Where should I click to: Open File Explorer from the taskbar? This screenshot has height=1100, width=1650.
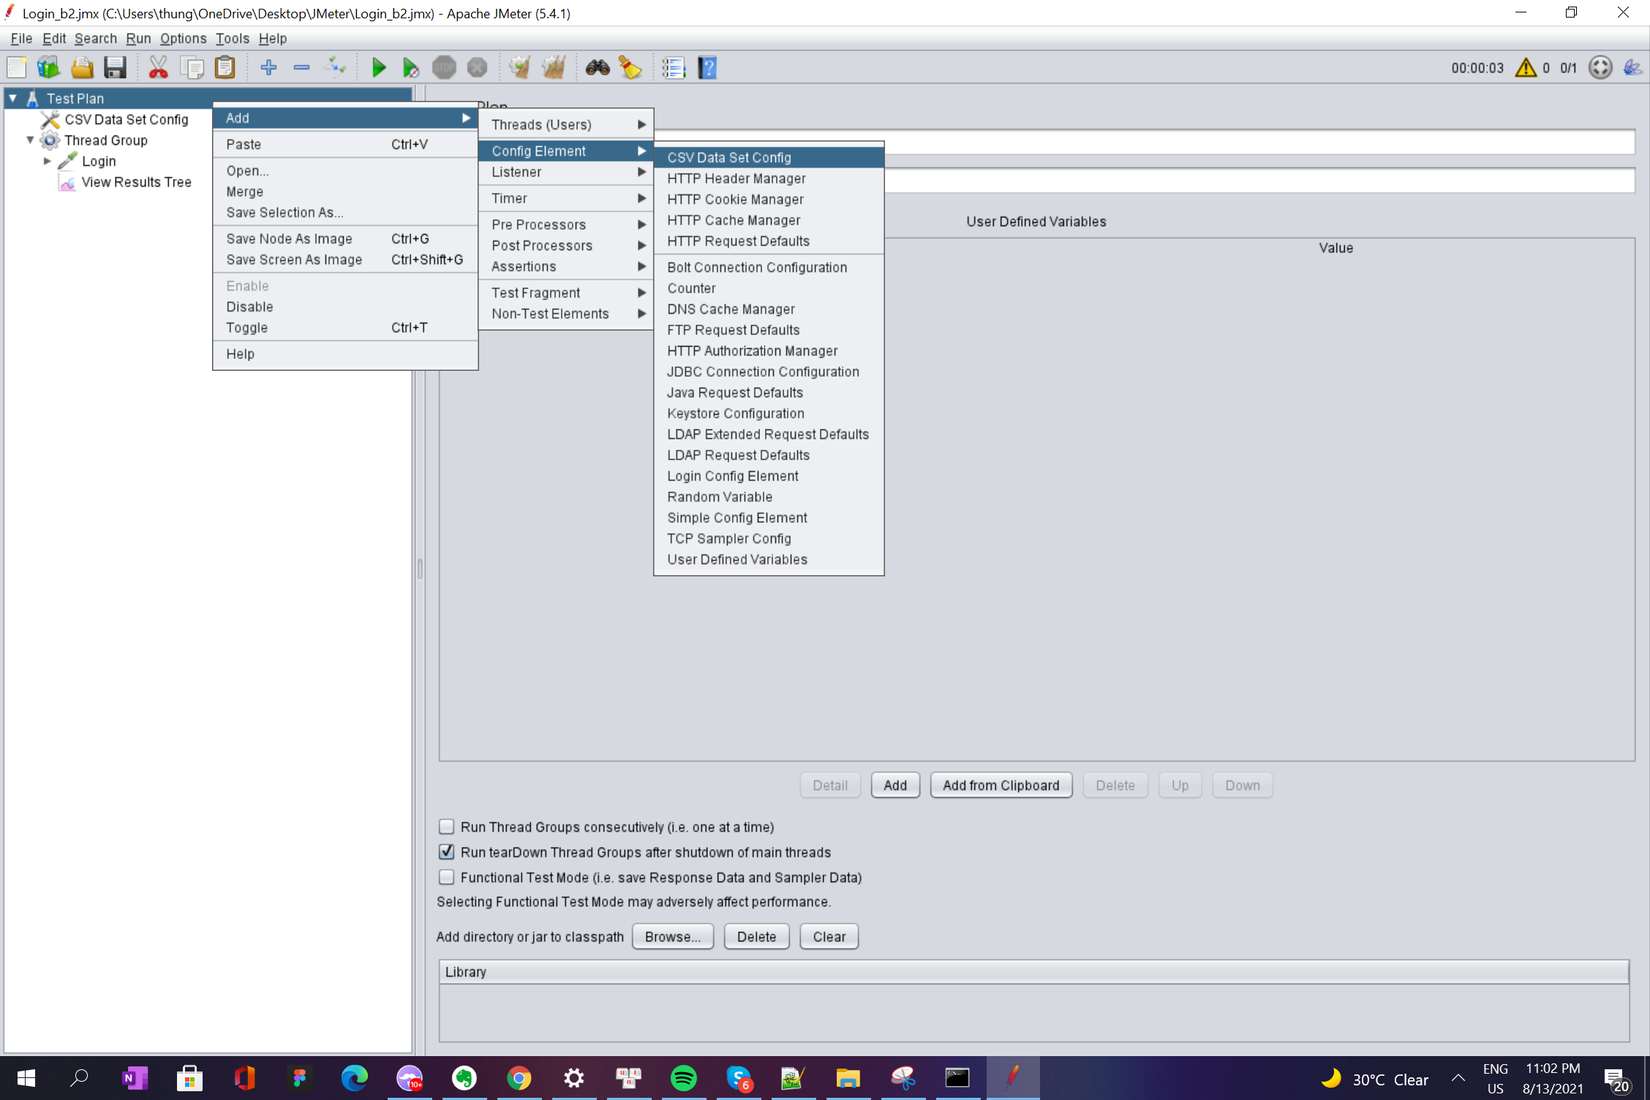848,1078
